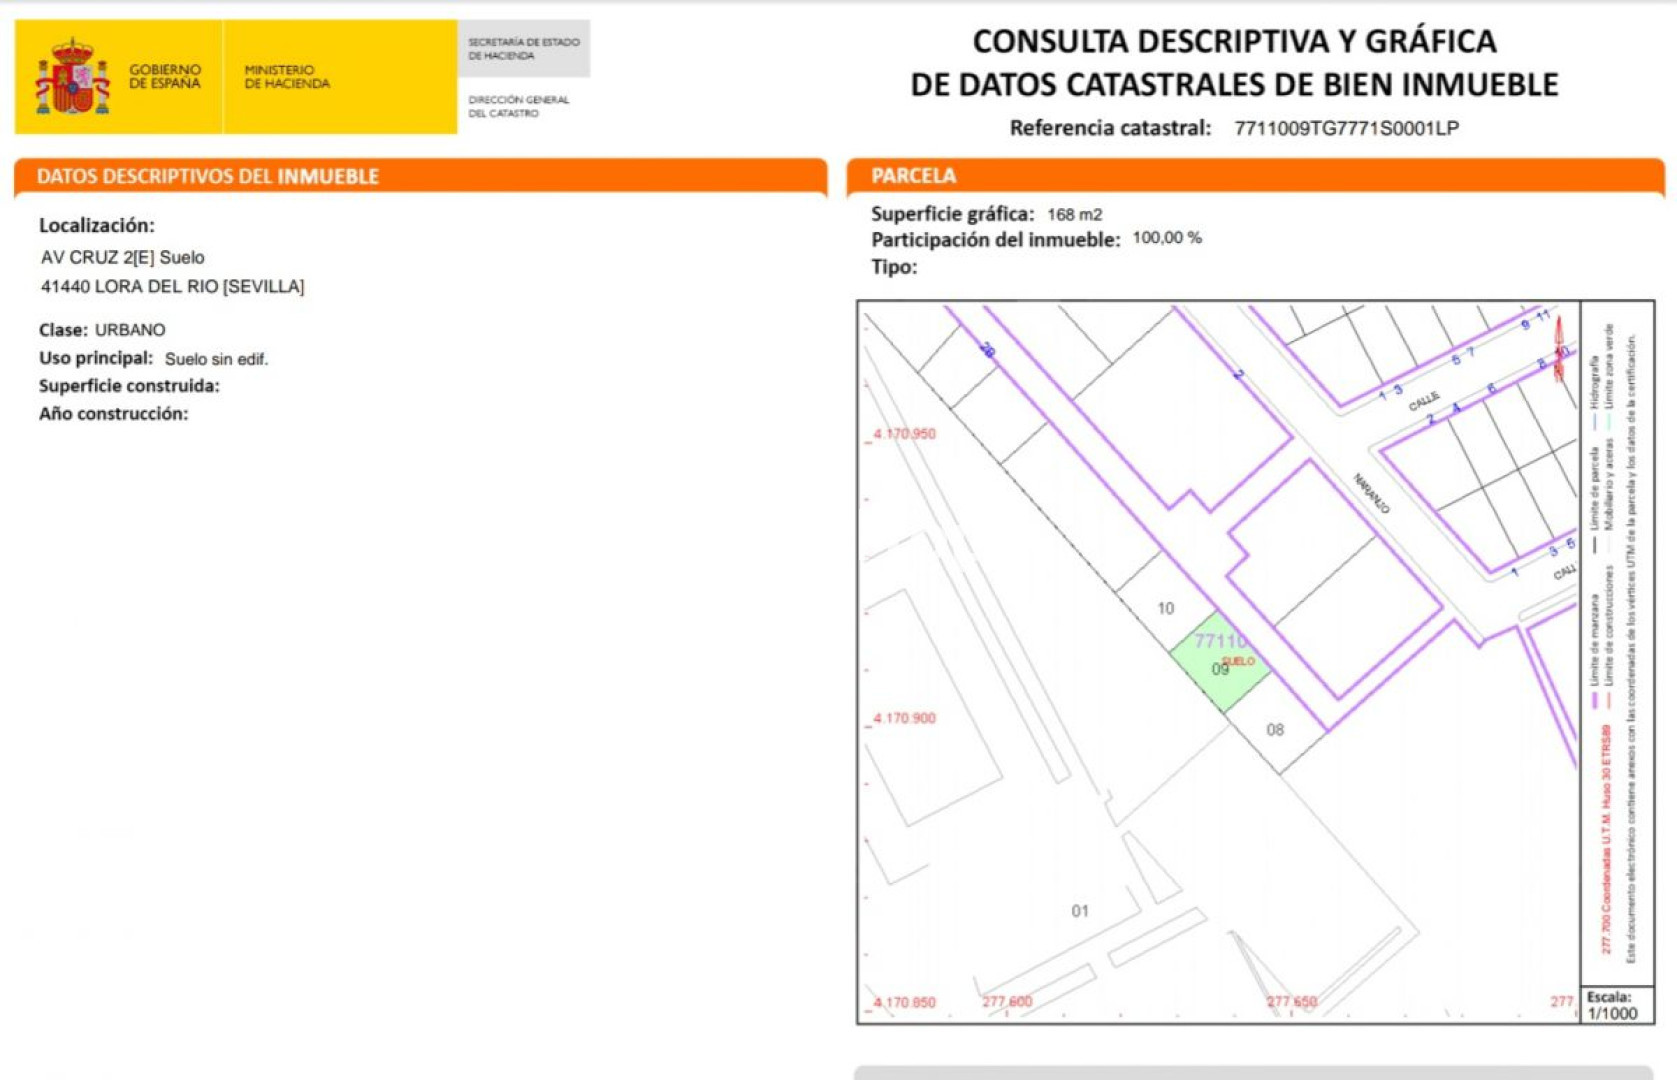
Task: Click the Secretaría de Estado de Hacienda box
Action: (x=523, y=49)
